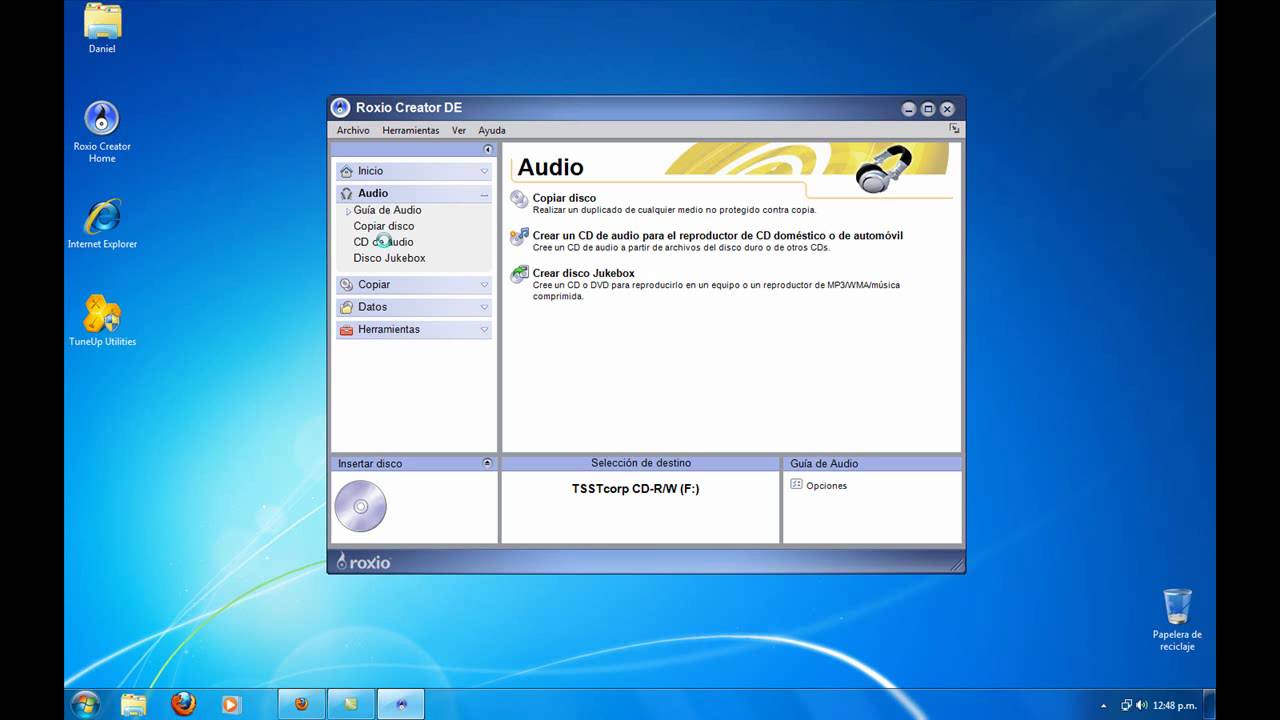
Task: Expand the Inicio section
Action: (414, 171)
